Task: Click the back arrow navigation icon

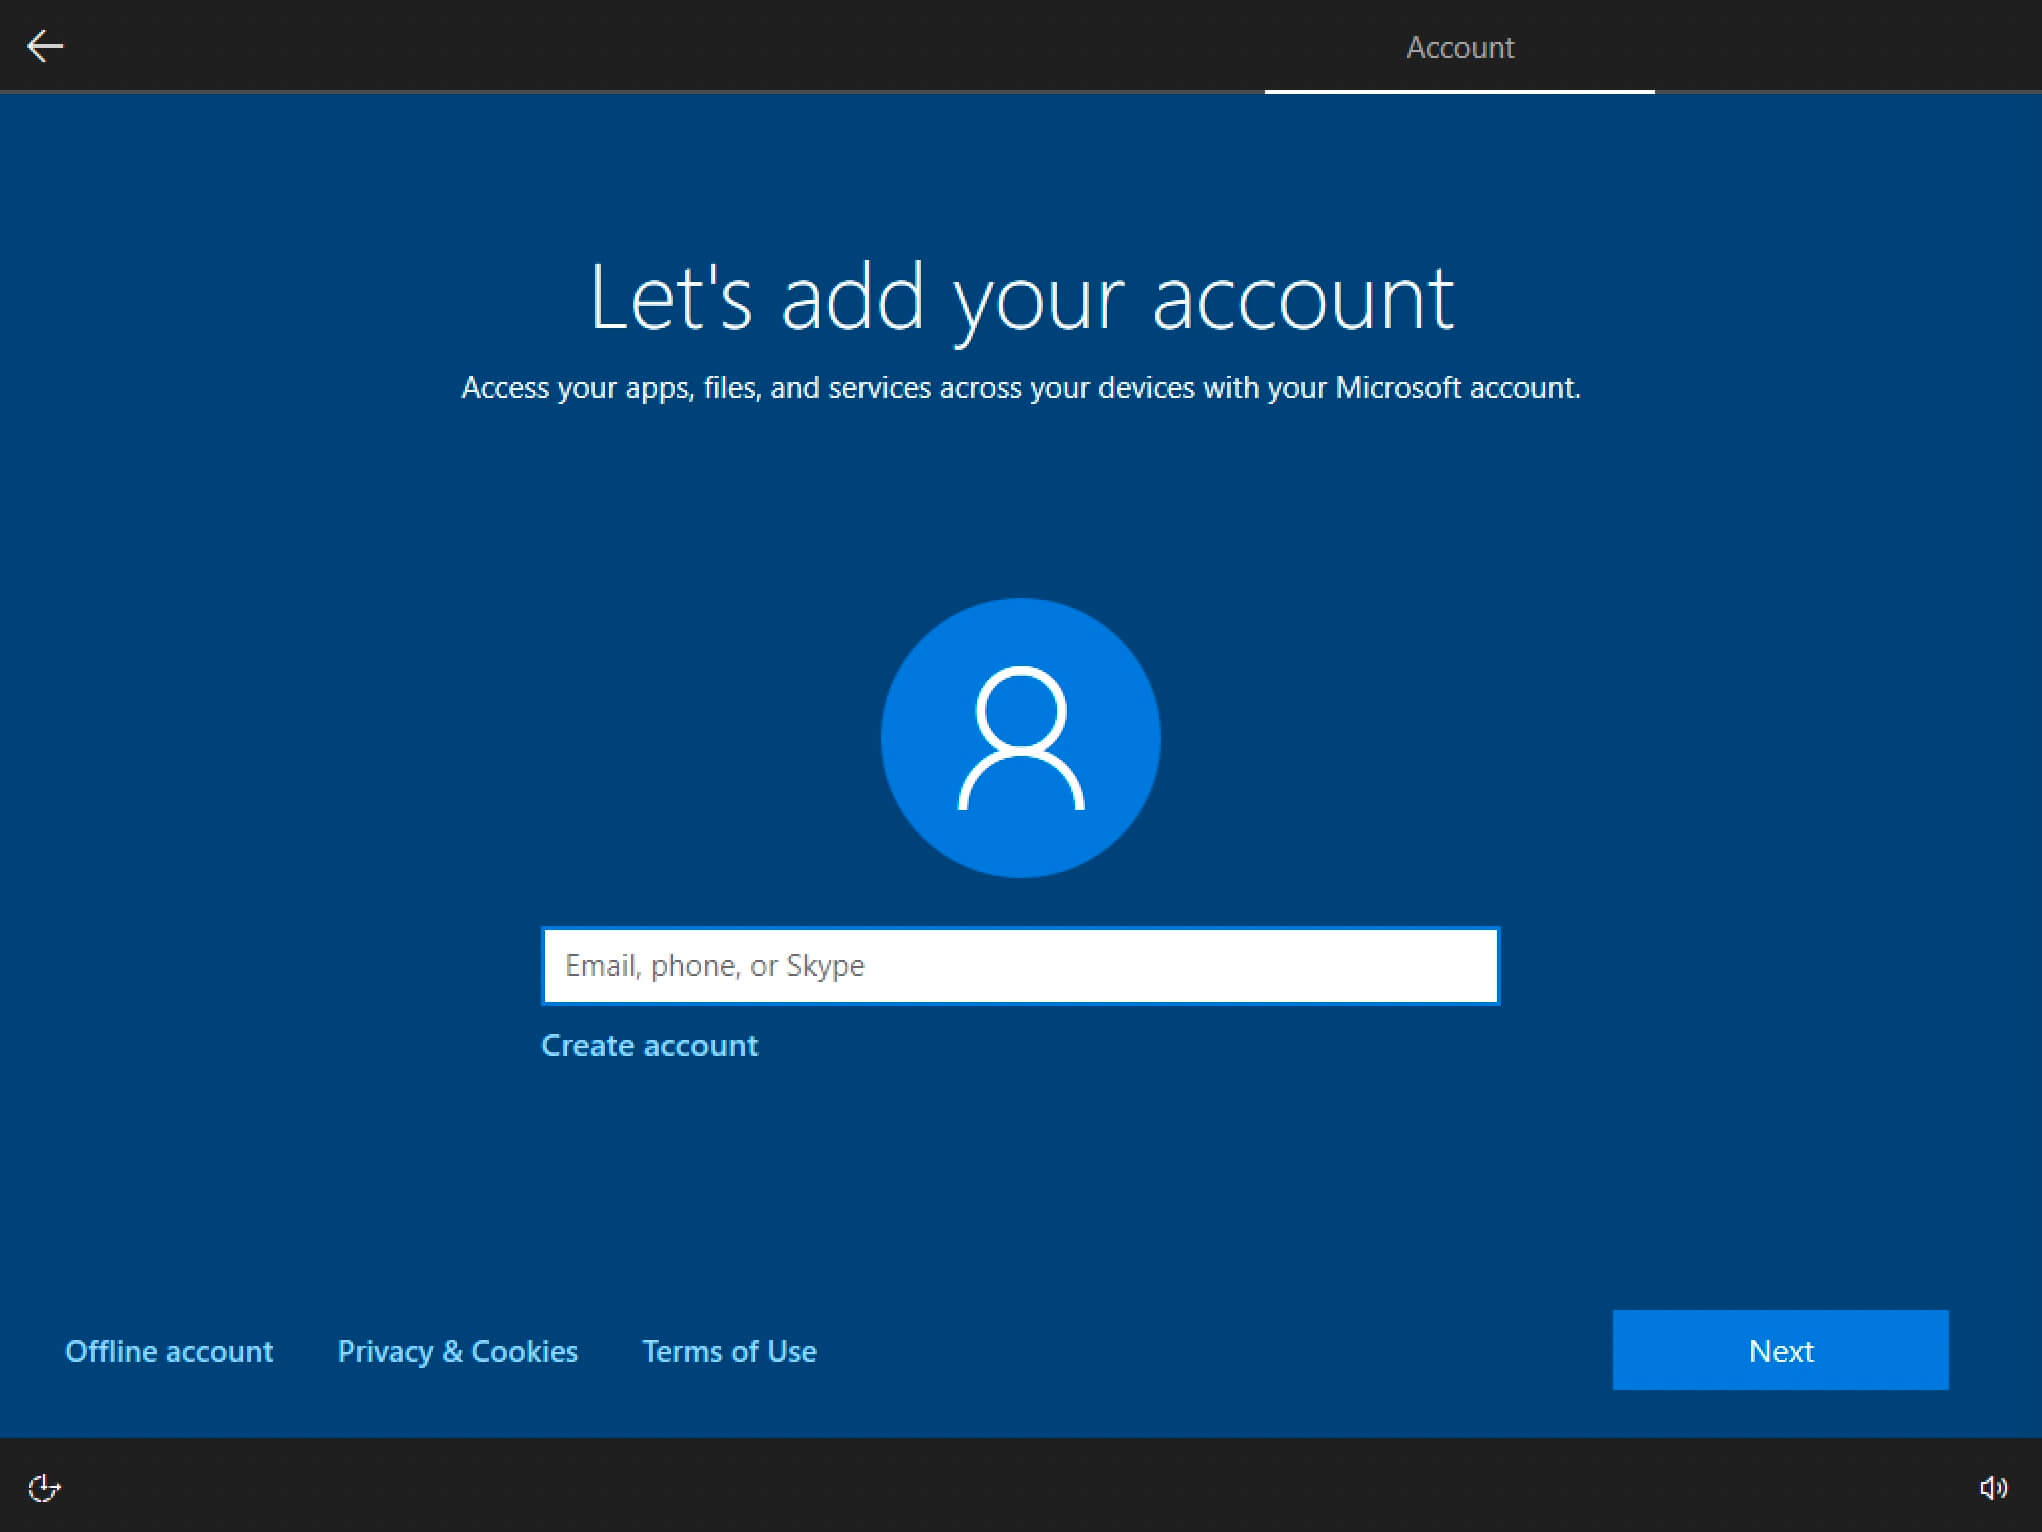Action: tap(47, 45)
